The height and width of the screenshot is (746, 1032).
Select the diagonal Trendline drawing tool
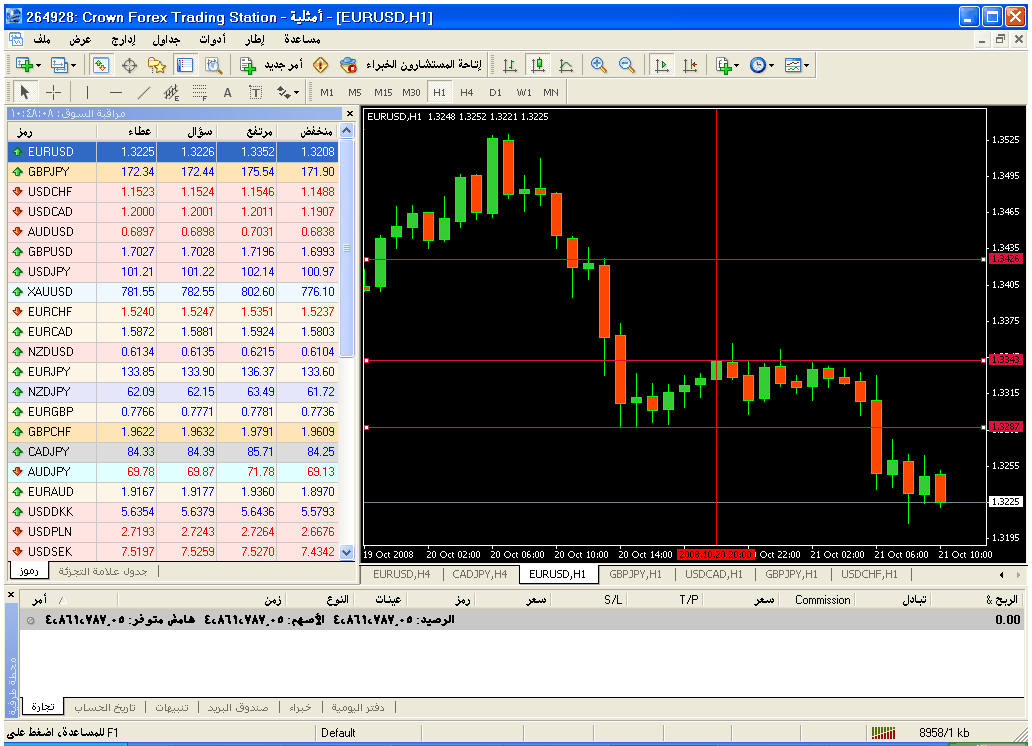143,92
